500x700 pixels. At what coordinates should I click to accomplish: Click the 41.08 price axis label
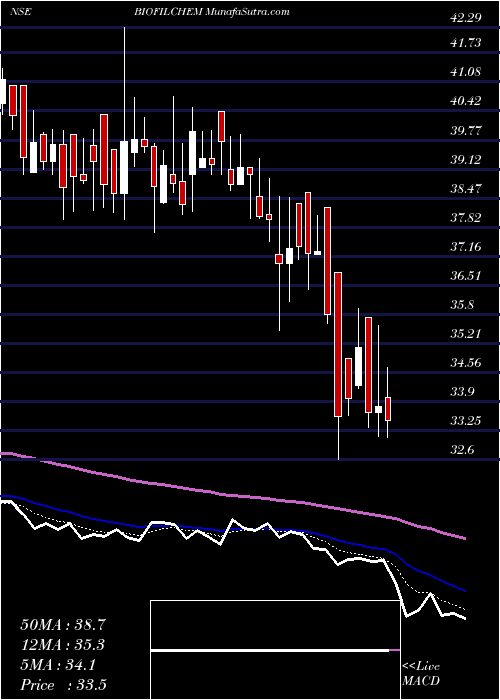coord(466,72)
